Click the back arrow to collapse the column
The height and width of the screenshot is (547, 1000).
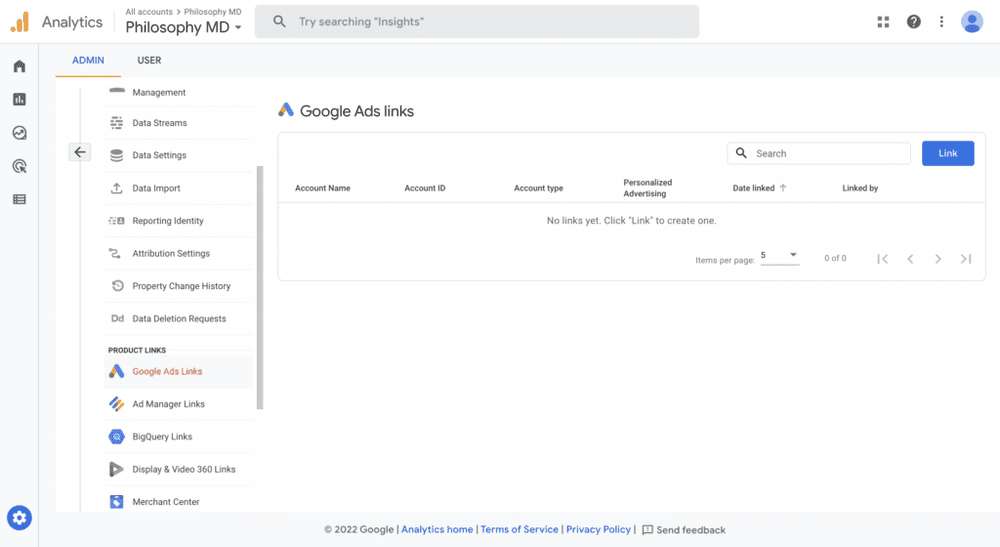(80, 152)
